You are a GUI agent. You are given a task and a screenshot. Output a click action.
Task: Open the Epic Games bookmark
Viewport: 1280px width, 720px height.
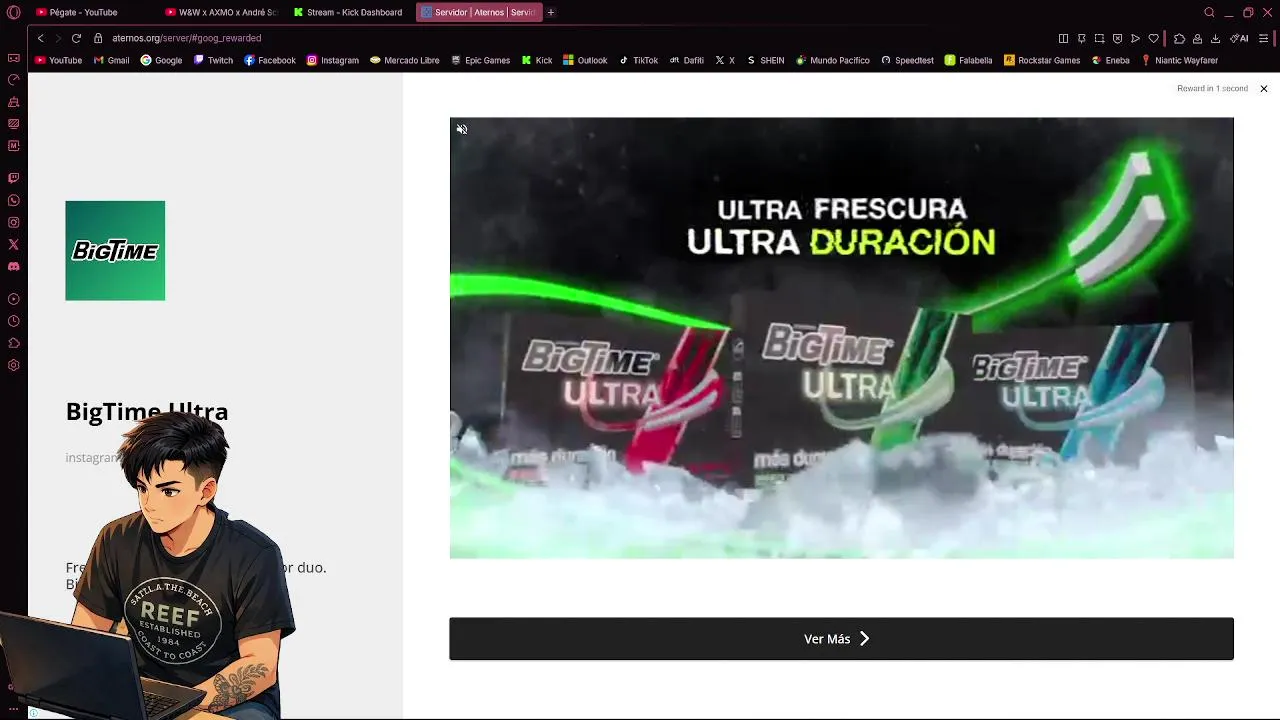pyautogui.click(x=481, y=60)
